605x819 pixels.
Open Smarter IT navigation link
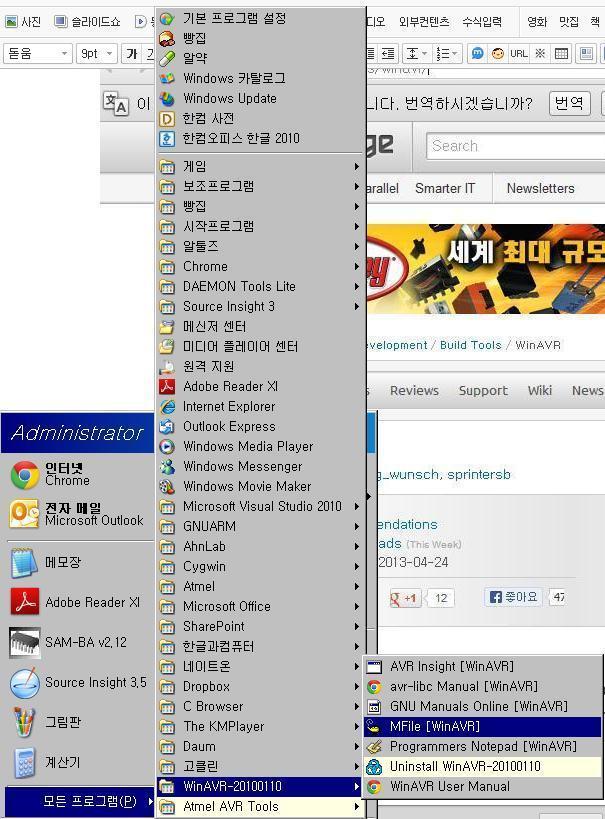tap(445, 188)
